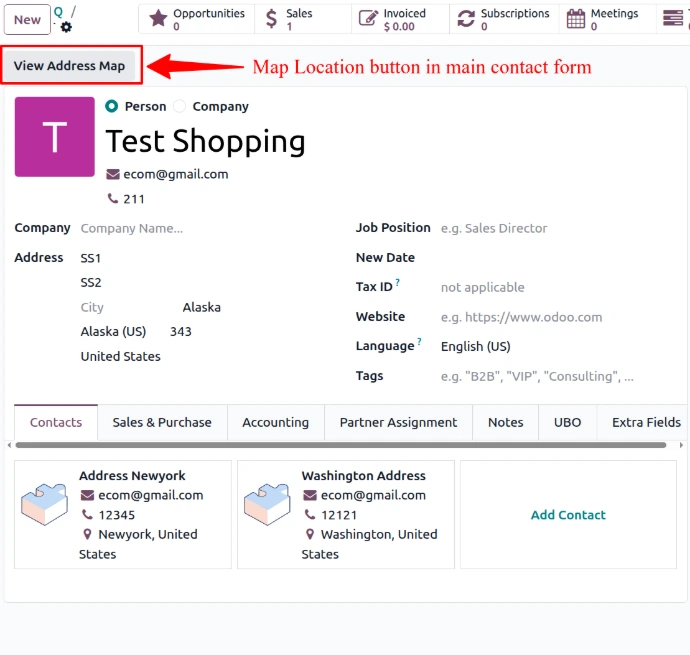690x655 pixels.
Task: Open Subscriptions refresh icon button
Action: 466,19
